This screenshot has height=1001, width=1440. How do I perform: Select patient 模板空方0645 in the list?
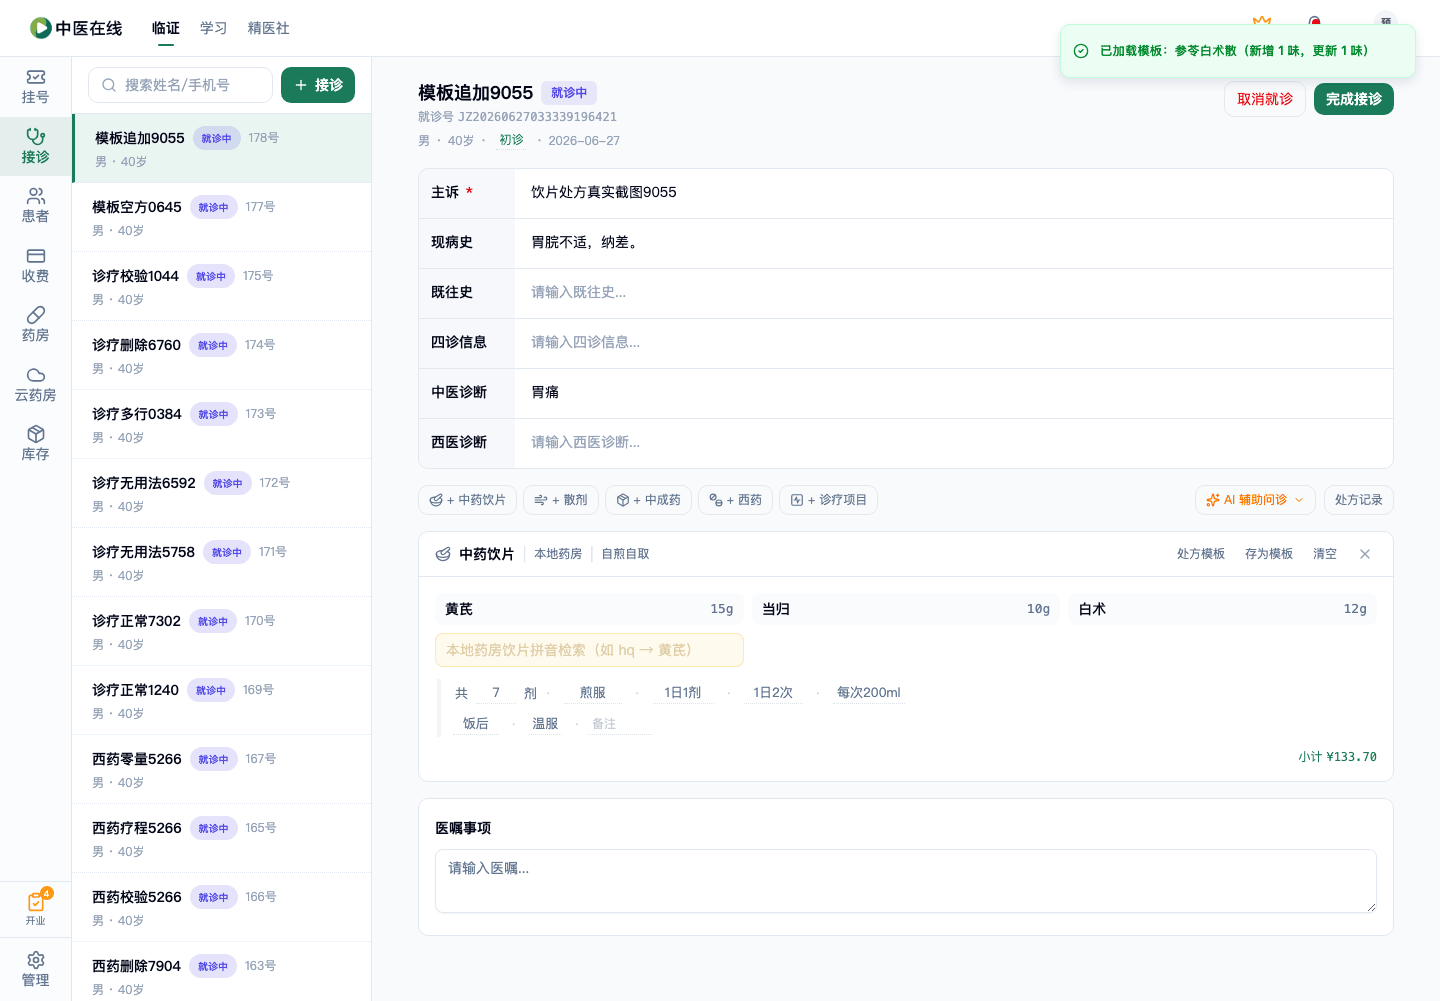[x=222, y=217]
